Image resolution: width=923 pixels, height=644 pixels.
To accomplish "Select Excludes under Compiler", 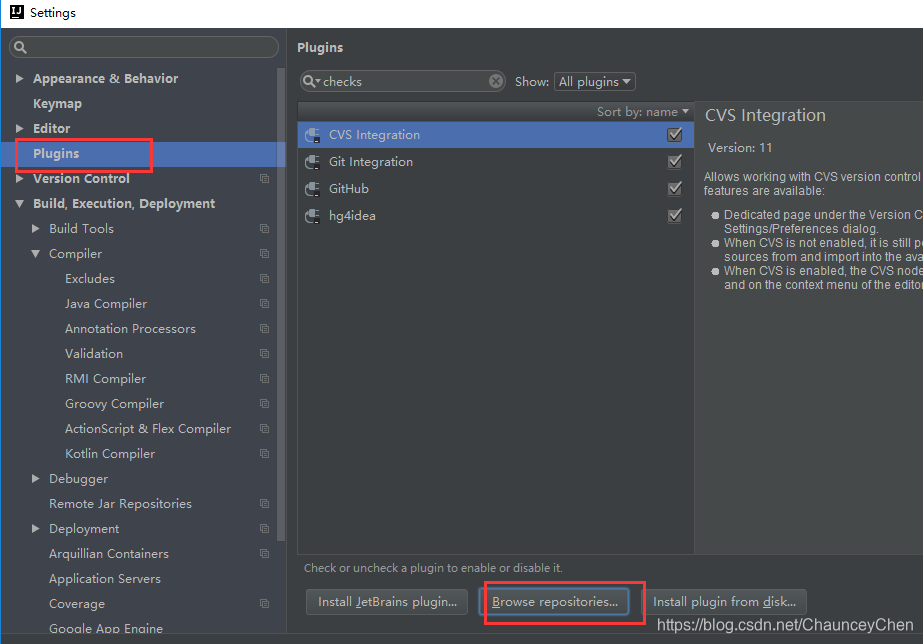I will tap(90, 278).
